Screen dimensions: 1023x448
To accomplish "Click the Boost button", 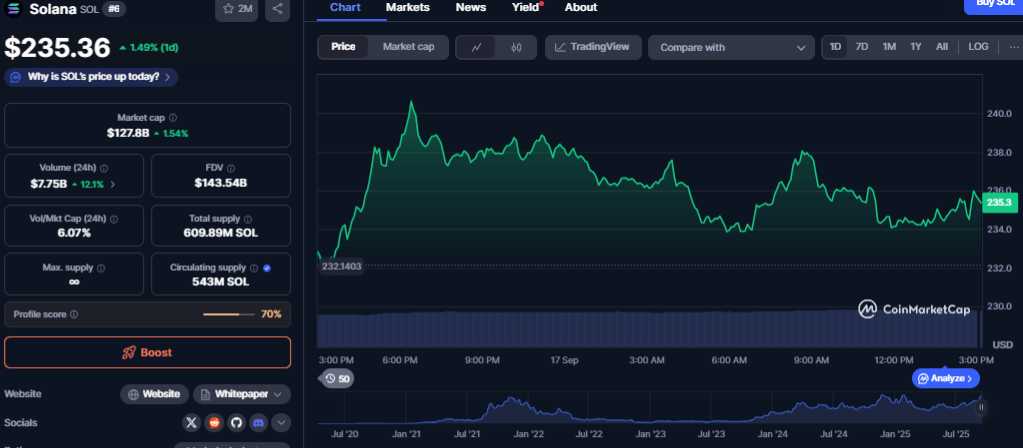I will pos(147,353).
